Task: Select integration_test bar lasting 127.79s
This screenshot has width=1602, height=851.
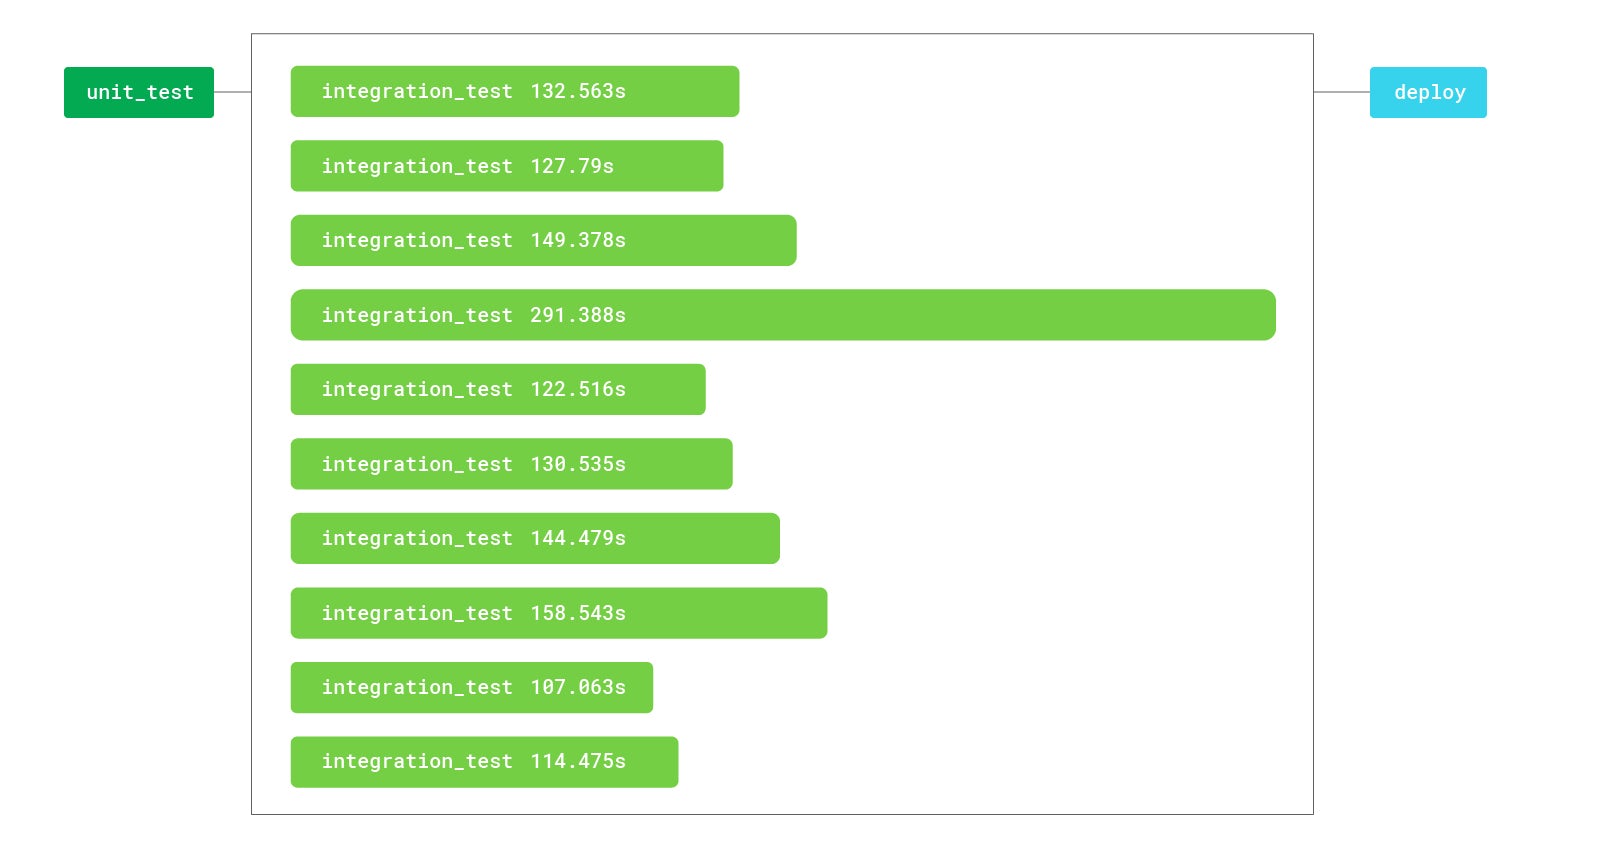Action: click(507, 166)
